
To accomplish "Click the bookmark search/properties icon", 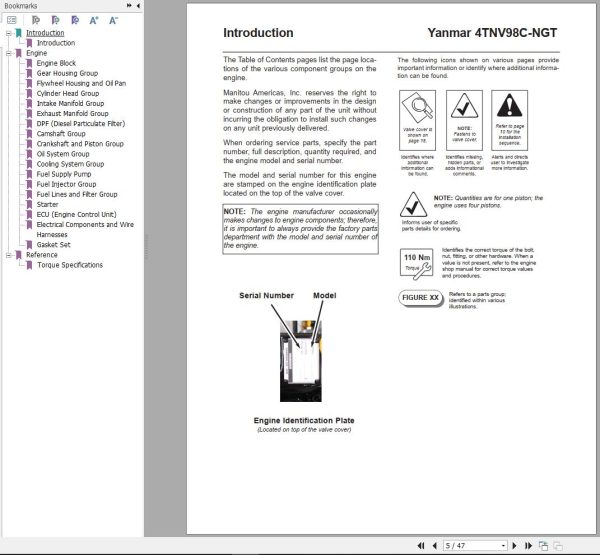I will 75,20.
